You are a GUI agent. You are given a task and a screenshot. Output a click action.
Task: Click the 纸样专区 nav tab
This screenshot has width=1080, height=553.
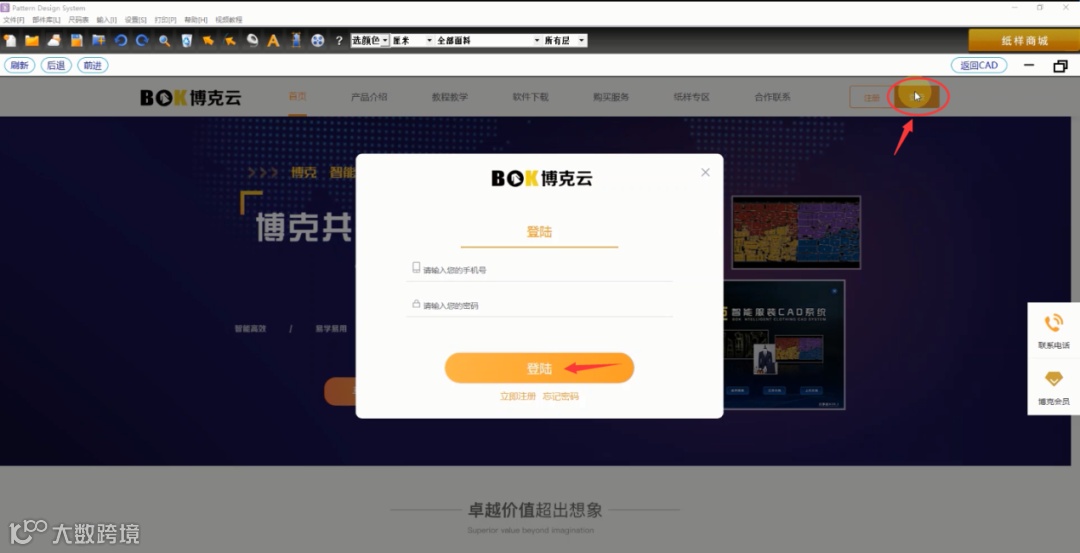[x=692, y=97]
